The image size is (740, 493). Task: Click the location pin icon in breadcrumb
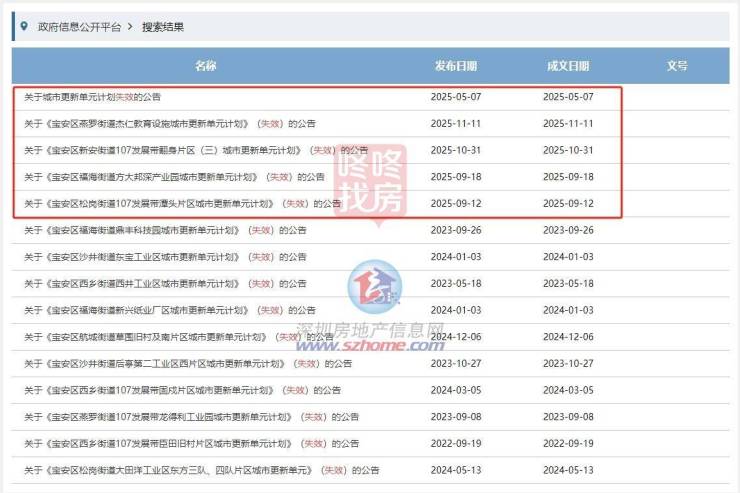pyautogui.click(x=24, y=26)
